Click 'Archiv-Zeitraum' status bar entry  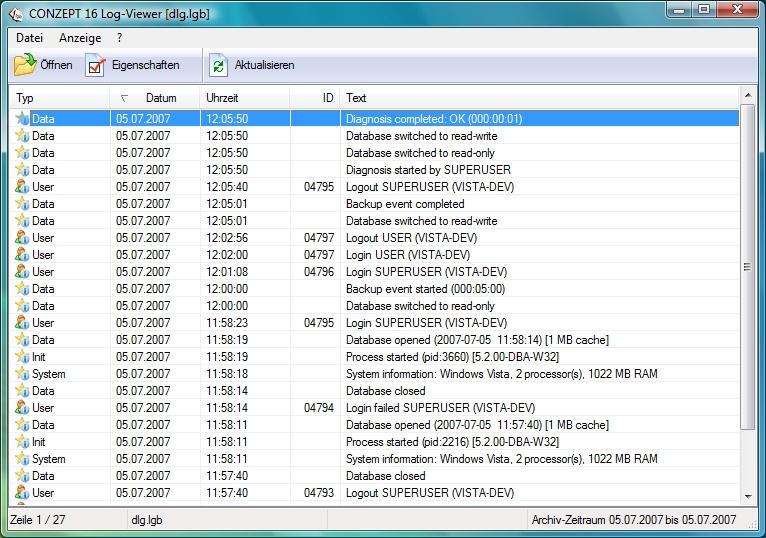click(634, 519)
